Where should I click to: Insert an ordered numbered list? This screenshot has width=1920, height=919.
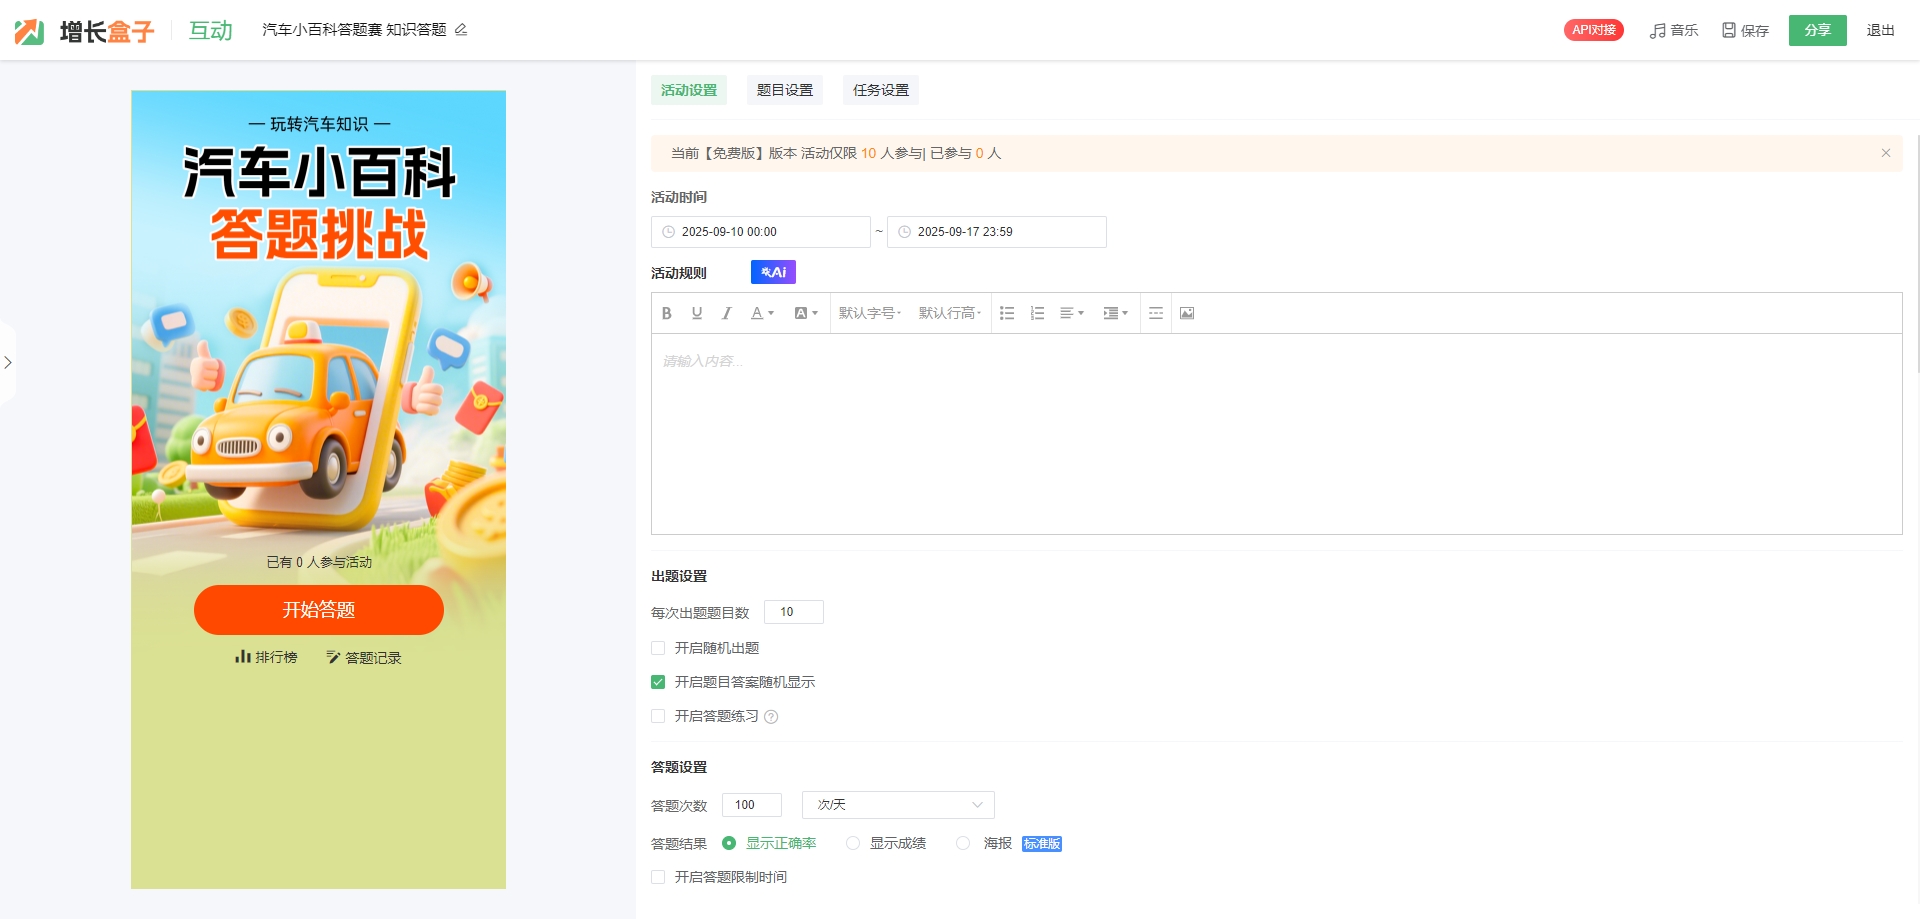(x=1037, y=313)
